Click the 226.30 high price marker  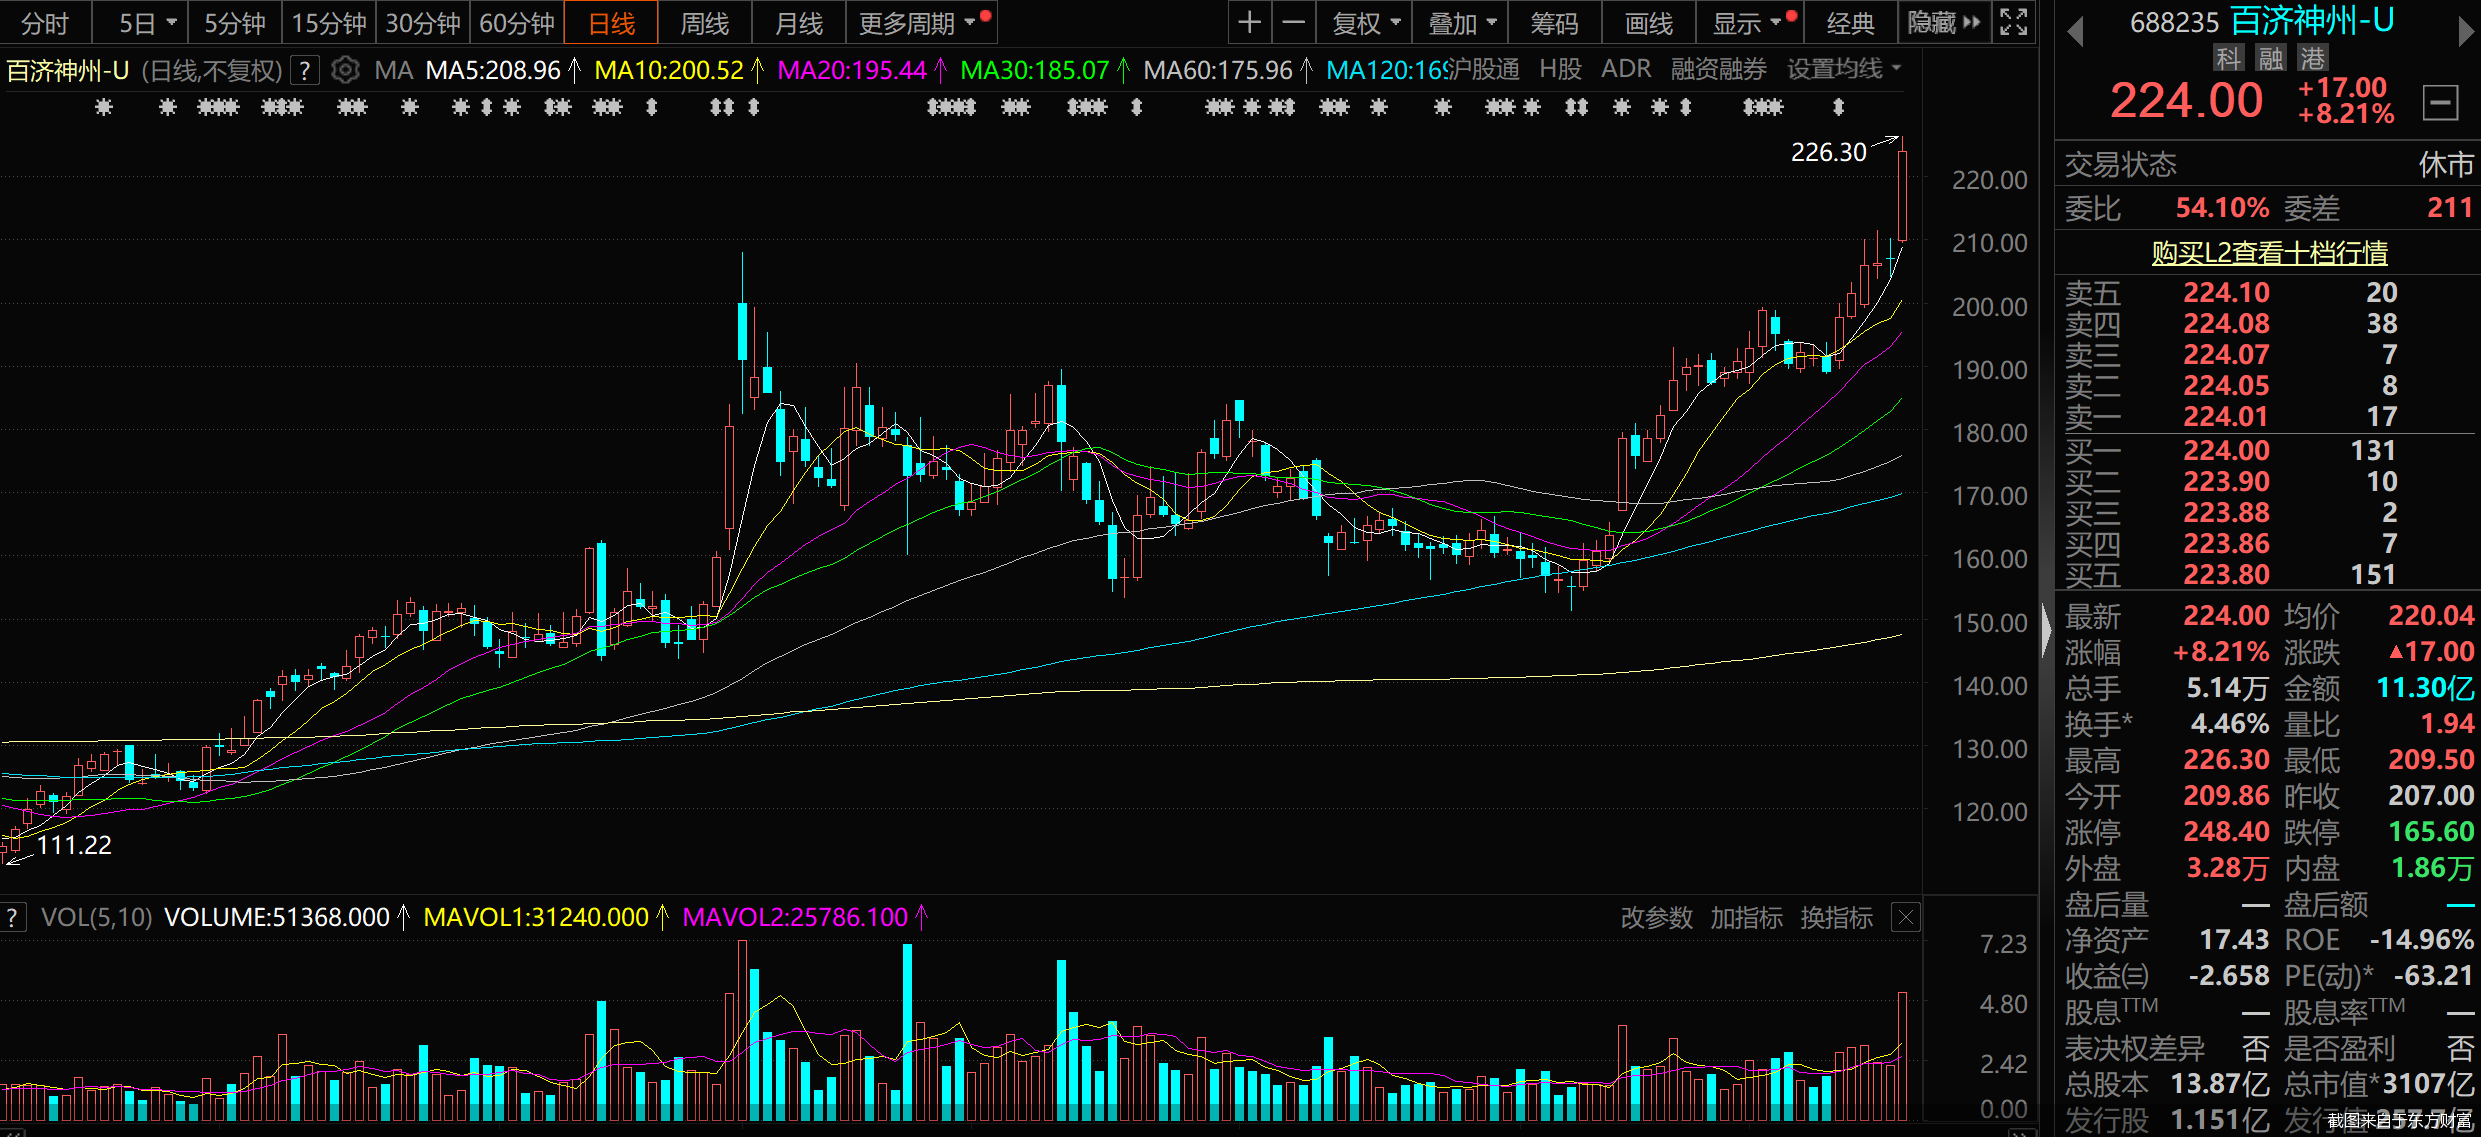[1828, 152]
